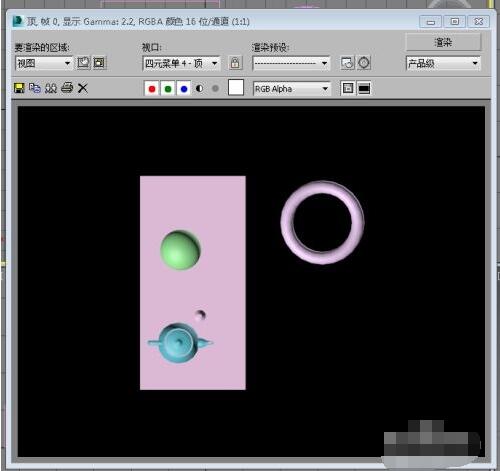This screenshot has width=500, height=471.
Task: Open the render setup icon
Action: [x=347, y=63]
